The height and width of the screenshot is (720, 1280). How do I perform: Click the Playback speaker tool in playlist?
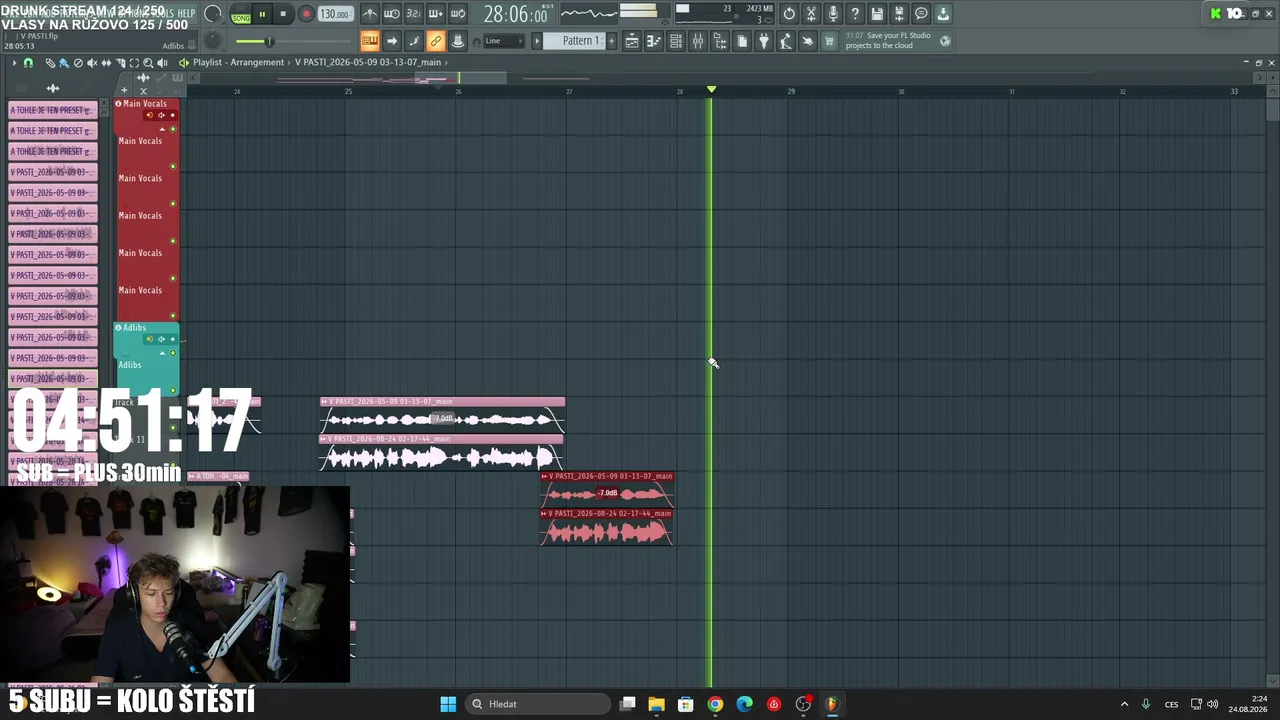pos(162,63)
